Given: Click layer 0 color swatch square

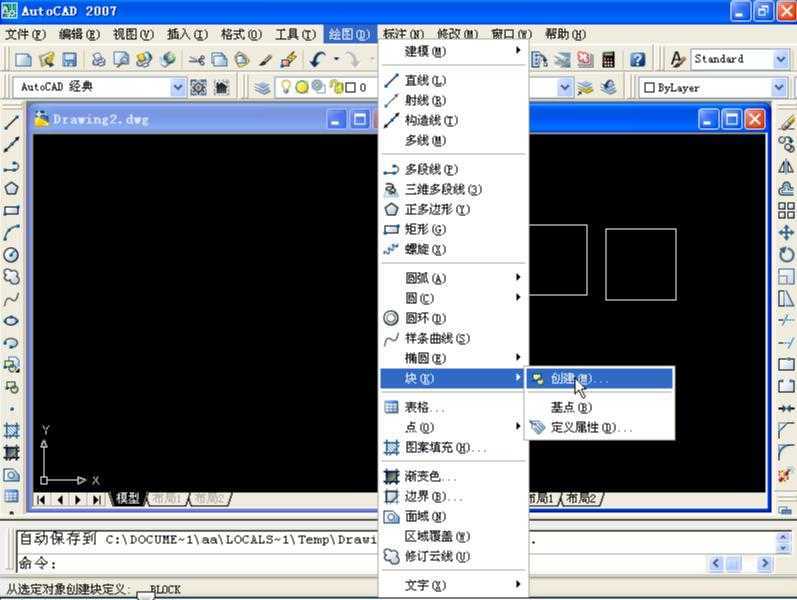Looking at the screenshot, I should pos(351,87).
